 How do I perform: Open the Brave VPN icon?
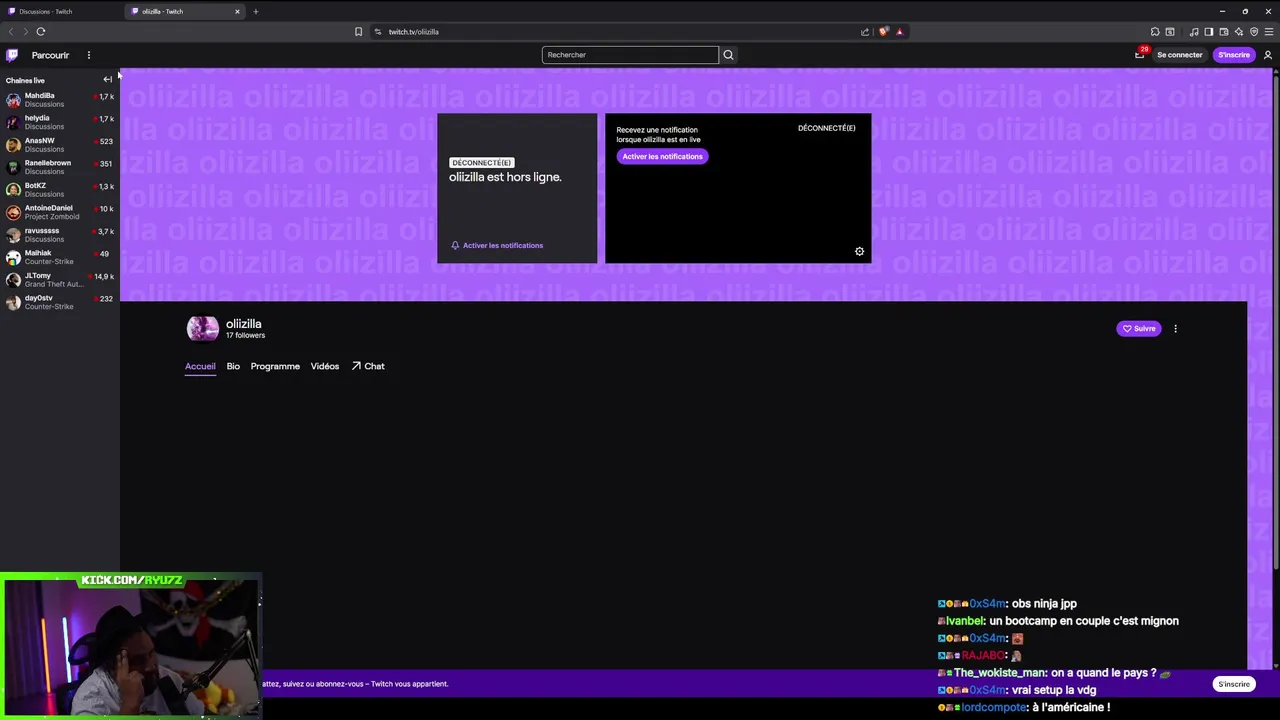[x=1254, y=31]
